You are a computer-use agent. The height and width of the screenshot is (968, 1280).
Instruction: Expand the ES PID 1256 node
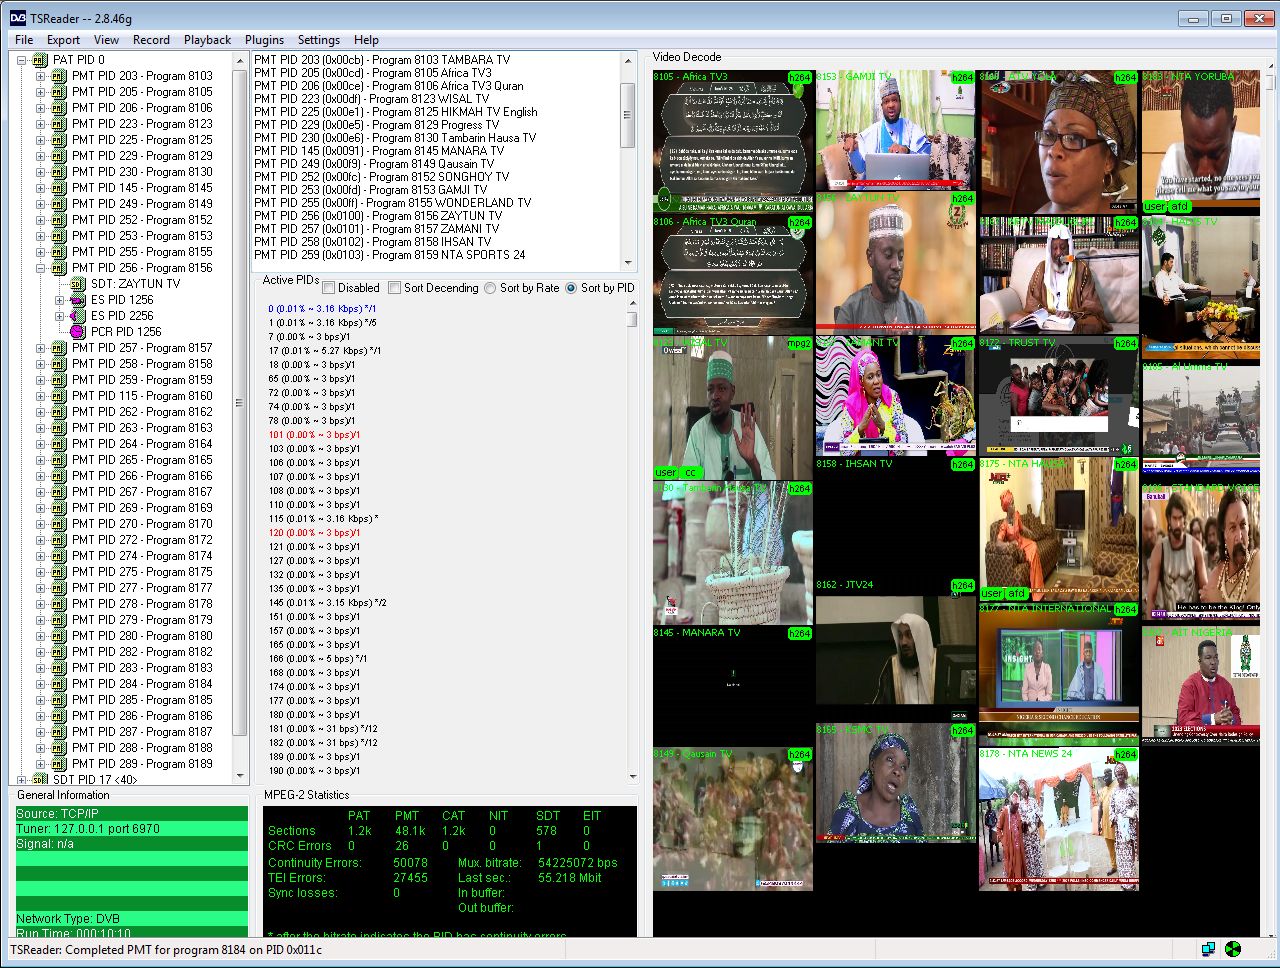point(59,300)
